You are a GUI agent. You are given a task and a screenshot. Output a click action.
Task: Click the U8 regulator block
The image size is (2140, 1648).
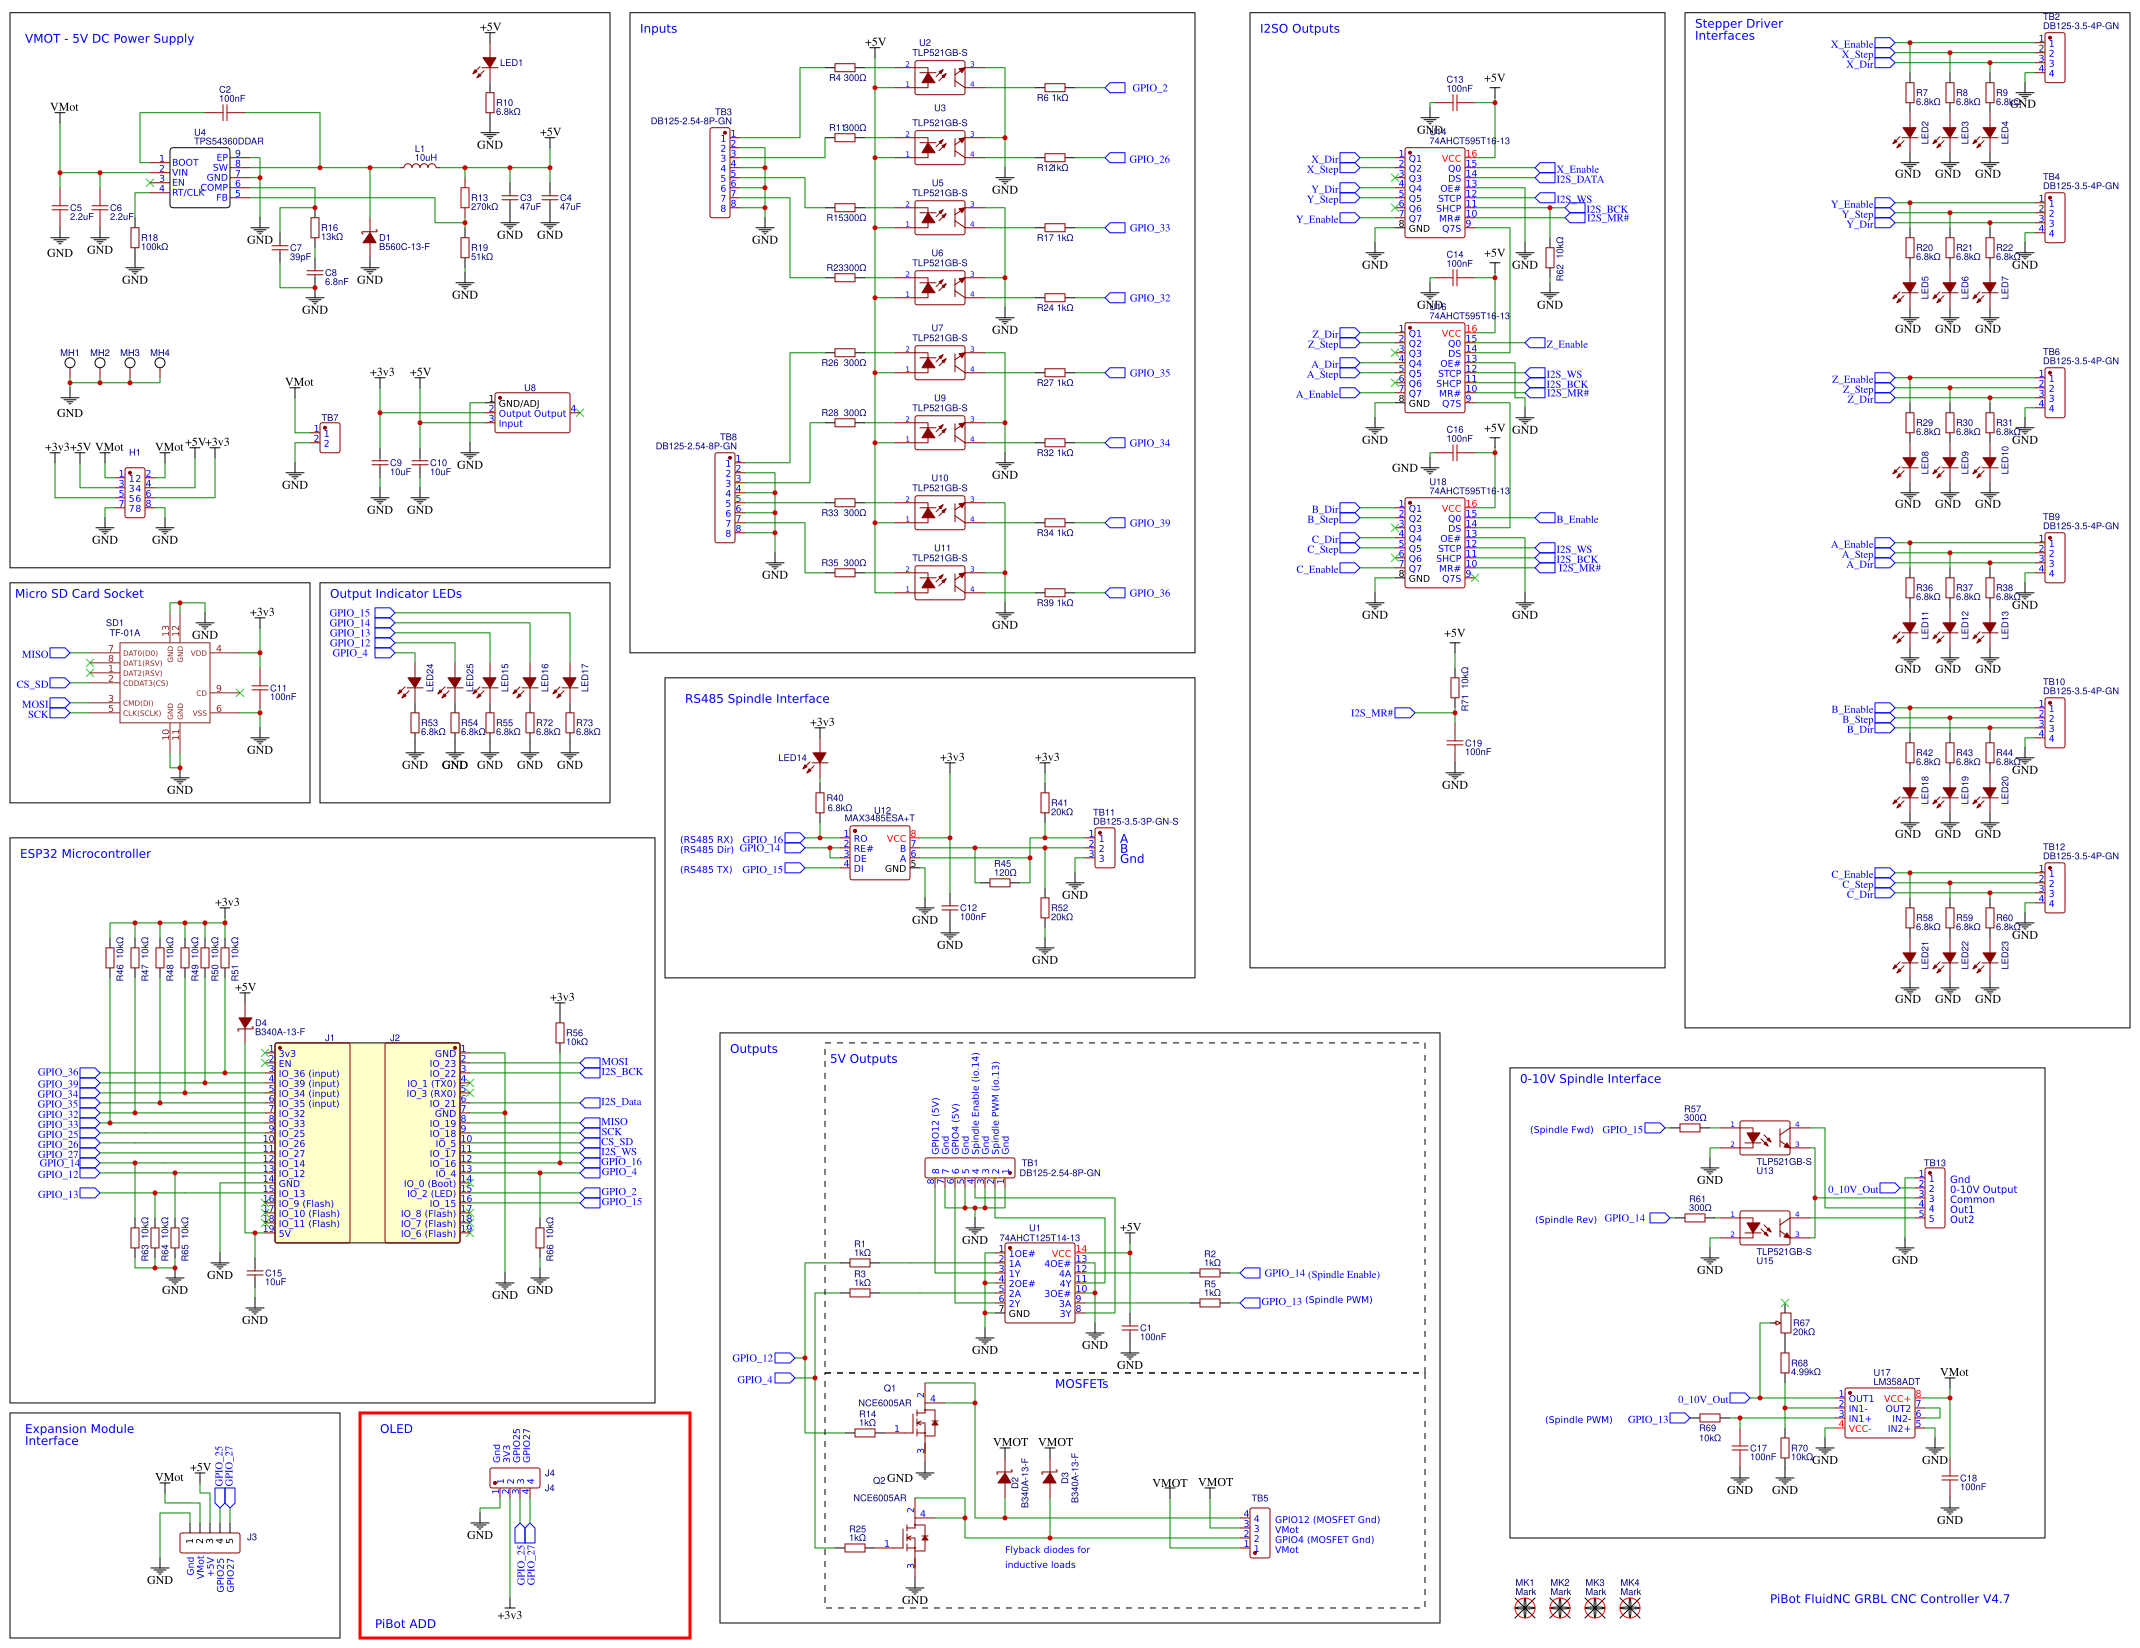532,412
